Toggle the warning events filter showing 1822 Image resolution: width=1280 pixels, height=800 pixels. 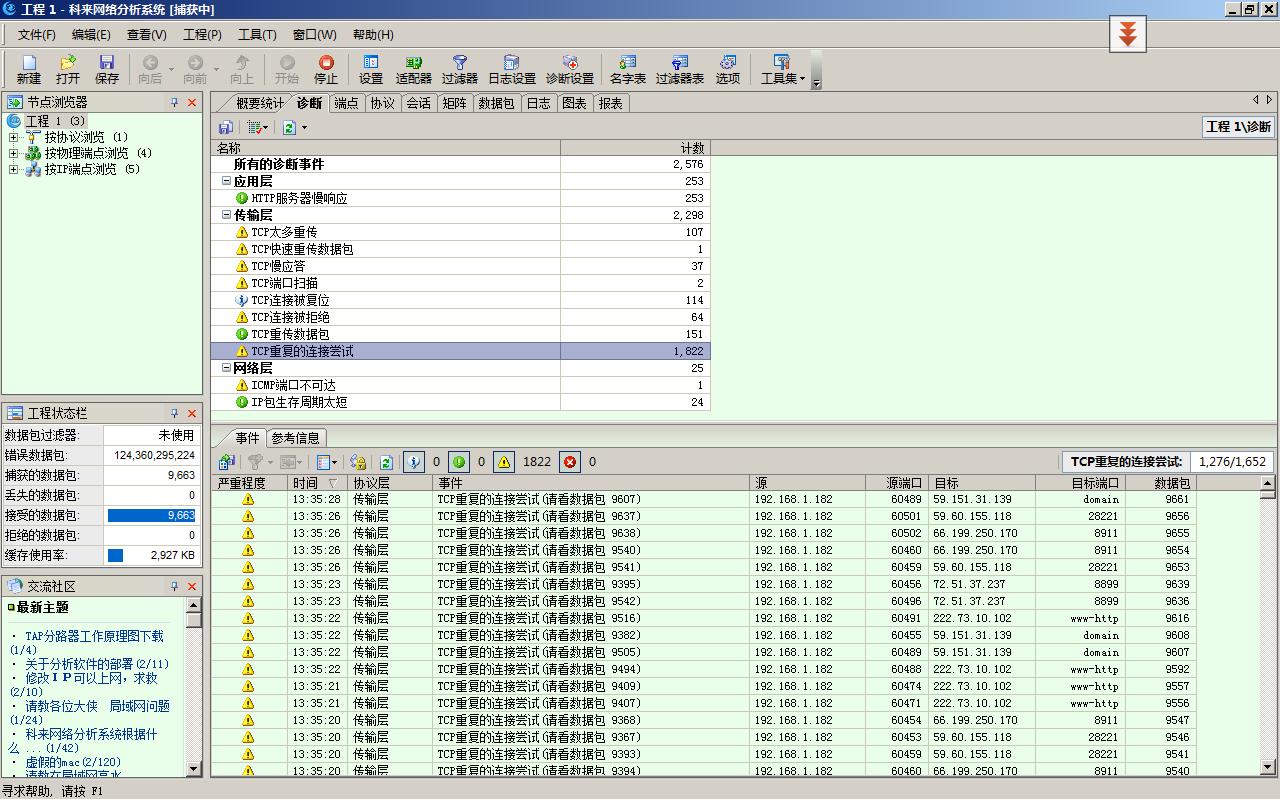coord(504,461)
